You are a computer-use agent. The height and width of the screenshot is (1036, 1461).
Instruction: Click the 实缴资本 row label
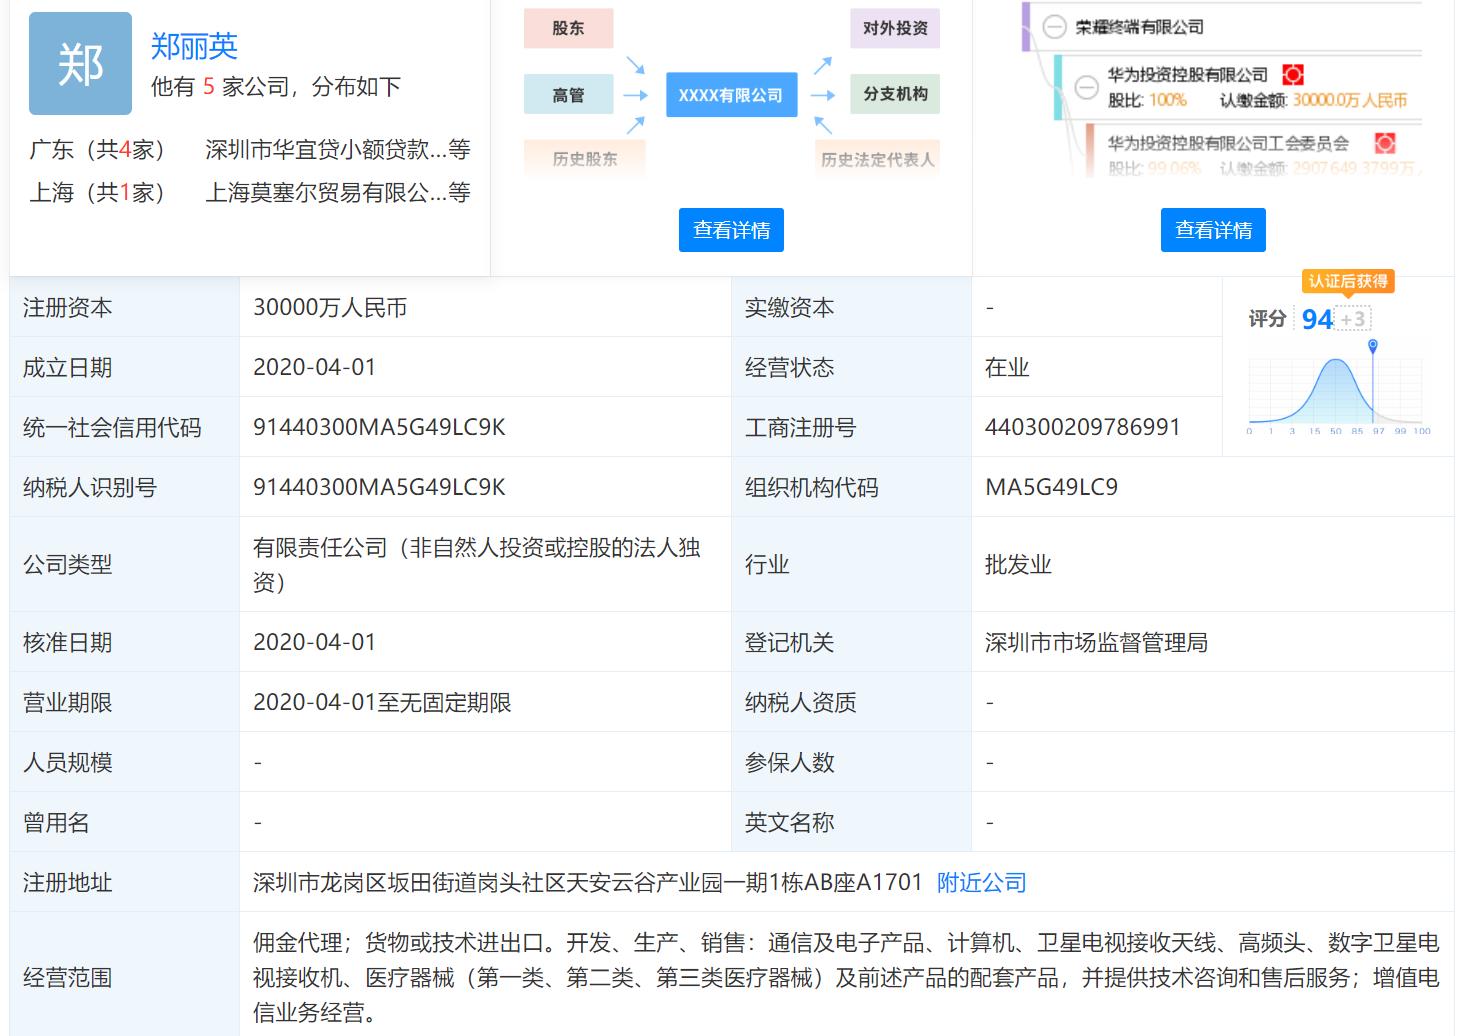coord(789,307)
